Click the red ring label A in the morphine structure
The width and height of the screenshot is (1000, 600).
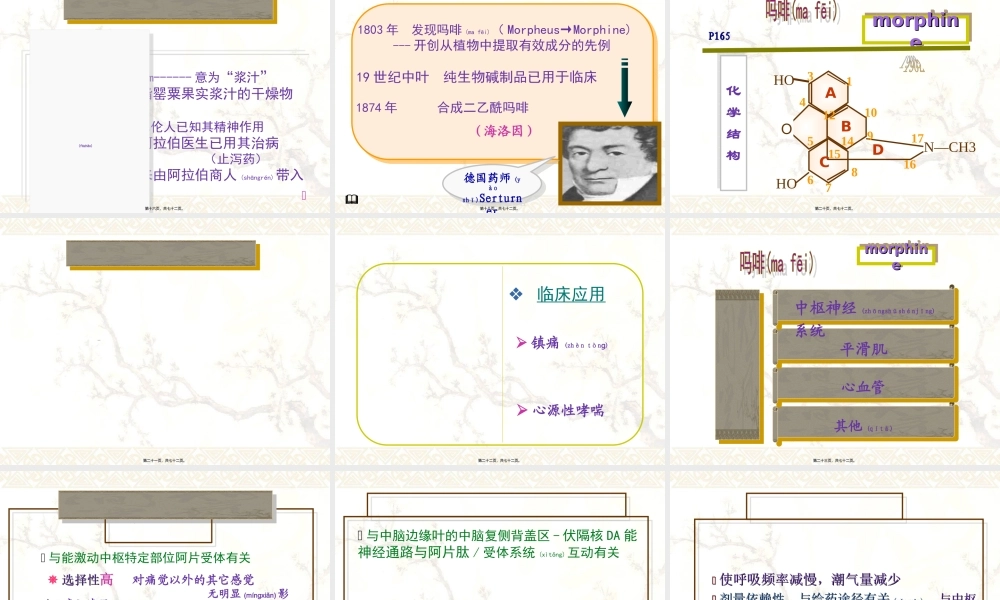(x=828, y=92)
